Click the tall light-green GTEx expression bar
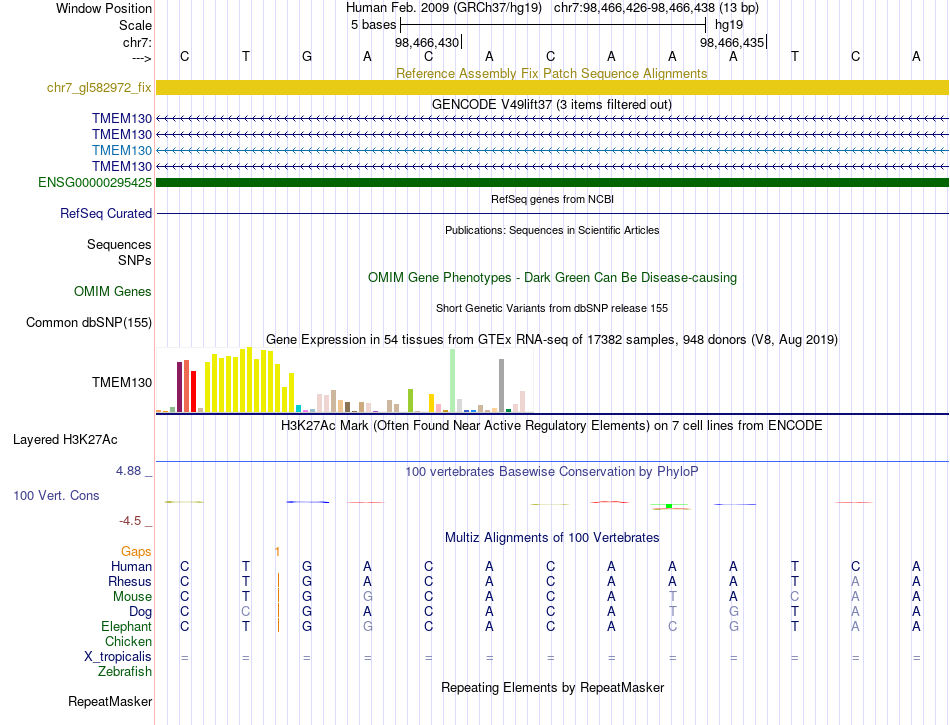 453,380
